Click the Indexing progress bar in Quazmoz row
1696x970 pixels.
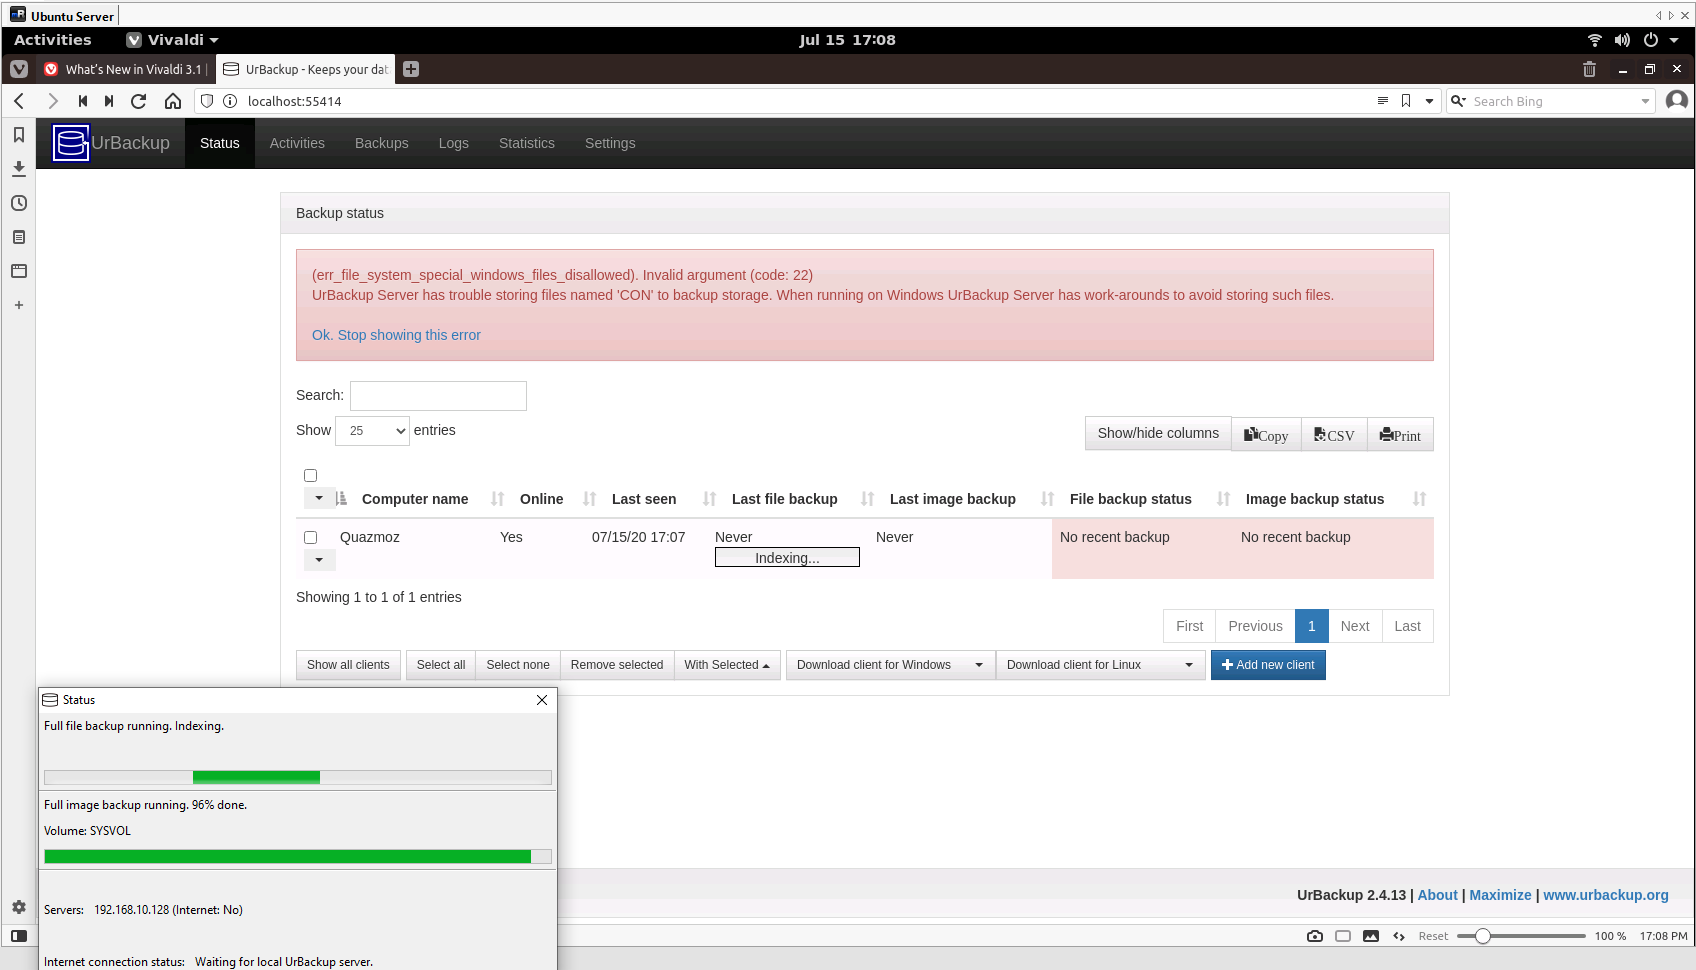(787, 558)
